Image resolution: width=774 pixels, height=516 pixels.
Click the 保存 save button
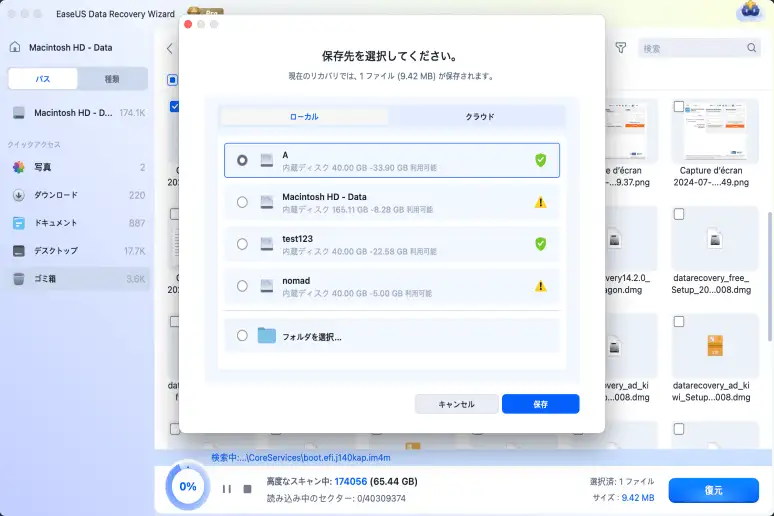(x=540, y=404)
